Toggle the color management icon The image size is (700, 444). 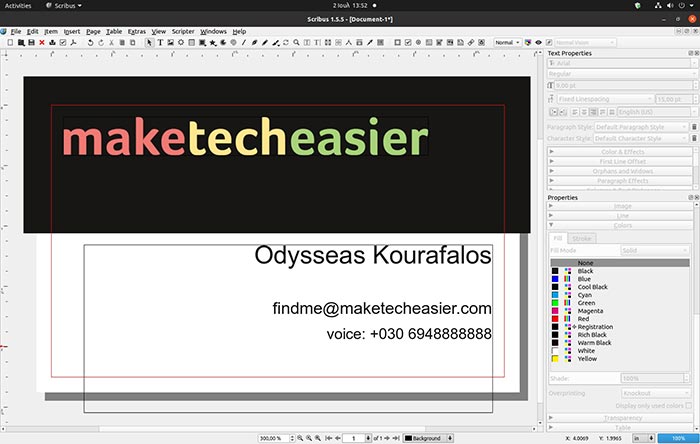coord(528,42)
